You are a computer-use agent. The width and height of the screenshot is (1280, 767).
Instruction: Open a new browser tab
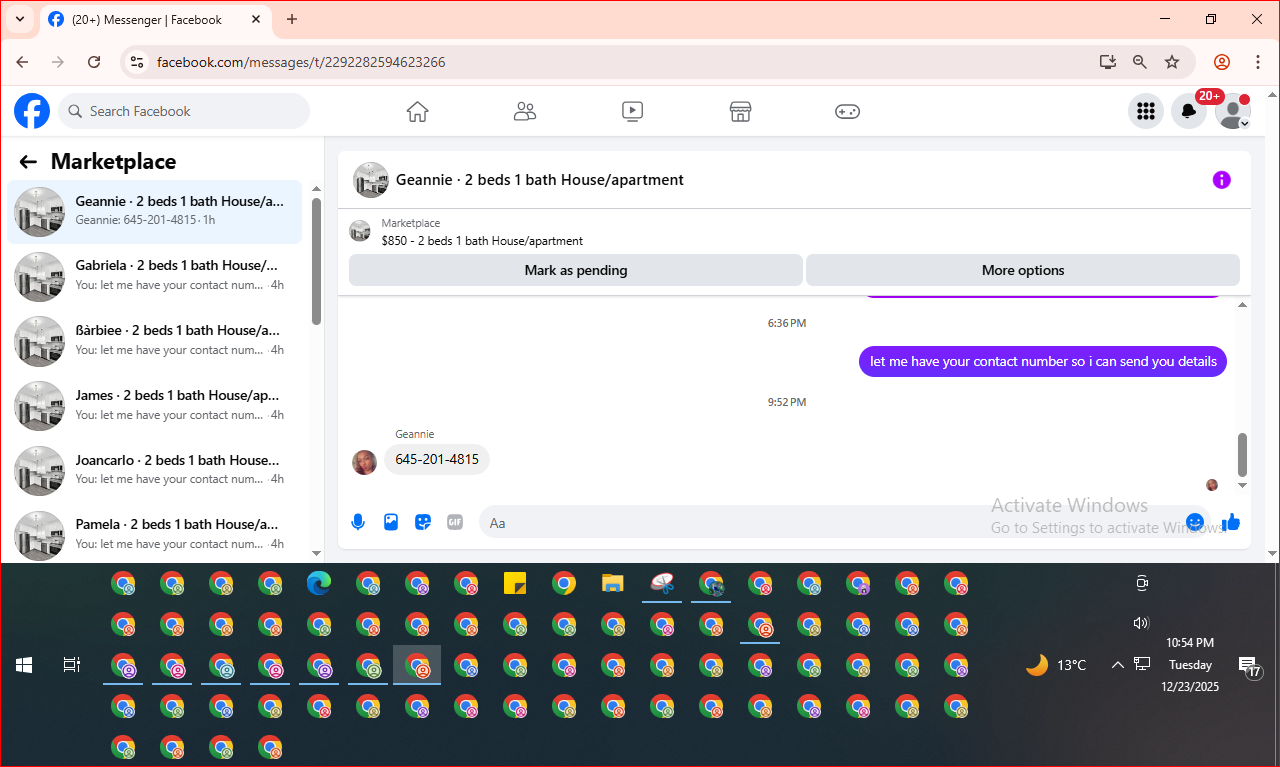[x=292, y=19]
